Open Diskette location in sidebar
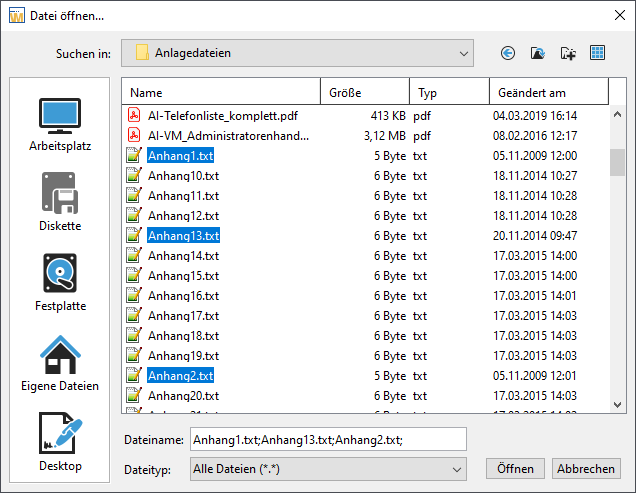This screenshot has width=636, height=493. tap(60, 202)
